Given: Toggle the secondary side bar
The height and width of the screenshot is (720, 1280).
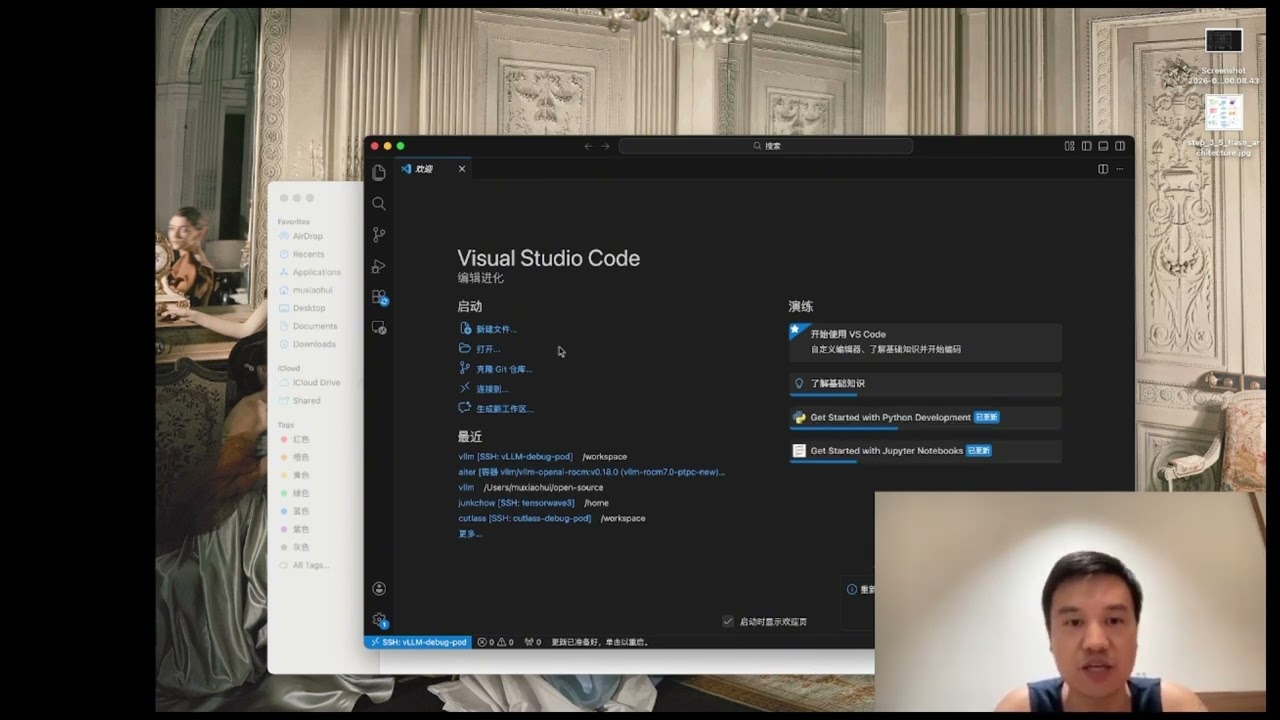Looking at the screenshot, I should pos(1120,146).
